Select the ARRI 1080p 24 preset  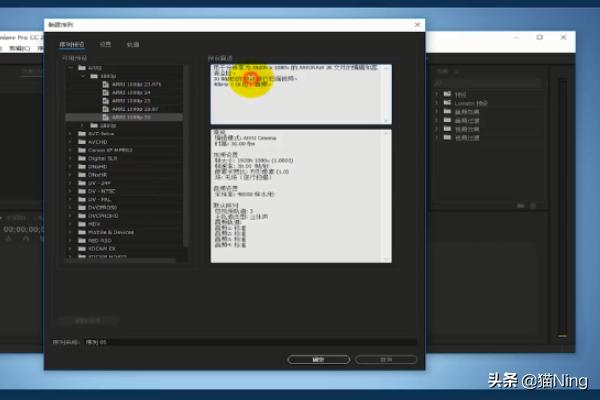(131, 93)
